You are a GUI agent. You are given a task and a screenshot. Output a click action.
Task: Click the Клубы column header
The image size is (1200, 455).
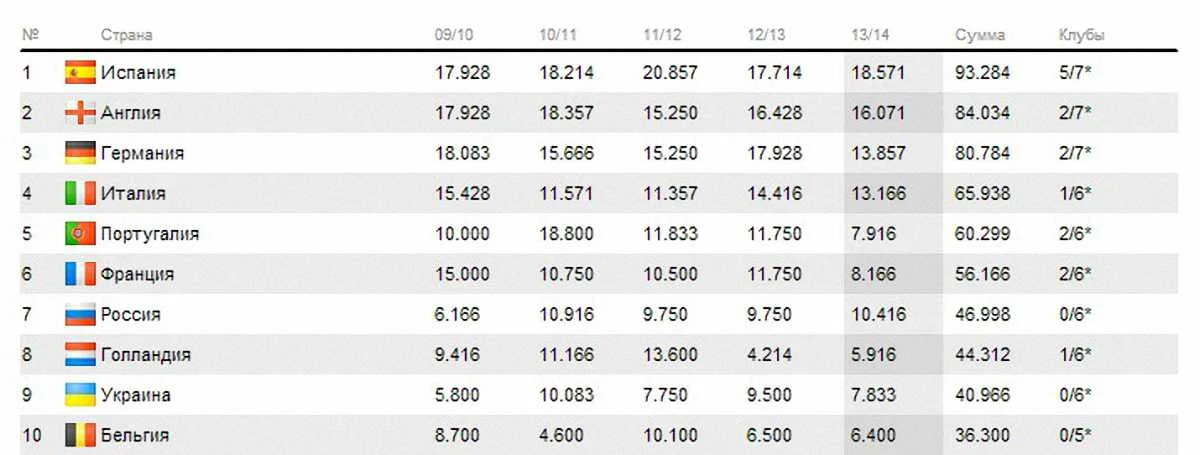coord(1081,35)
